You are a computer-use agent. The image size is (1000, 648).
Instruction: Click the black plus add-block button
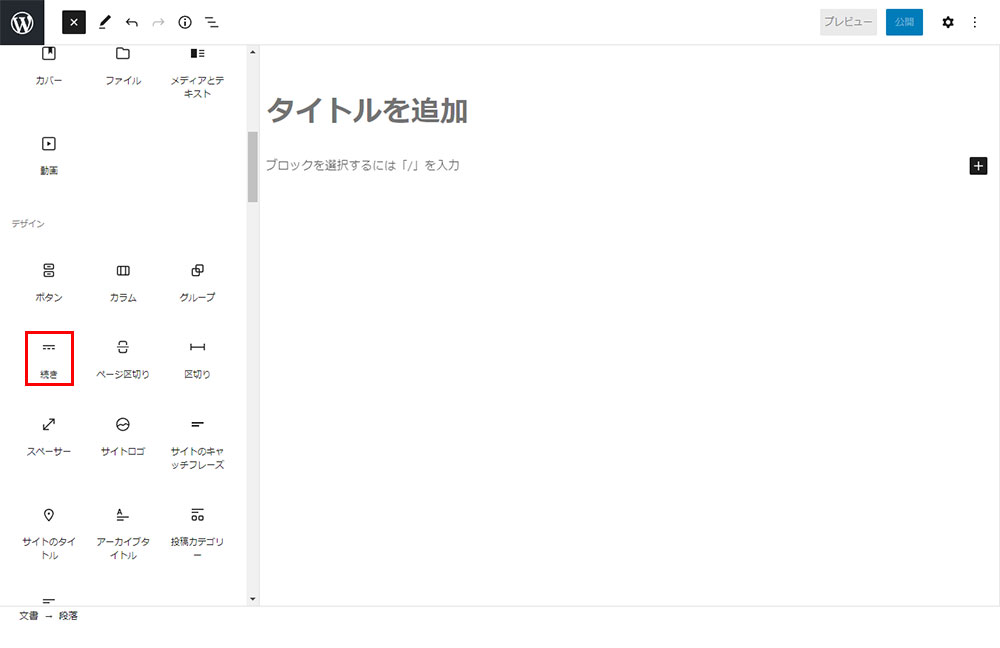[x=978, y=166]
